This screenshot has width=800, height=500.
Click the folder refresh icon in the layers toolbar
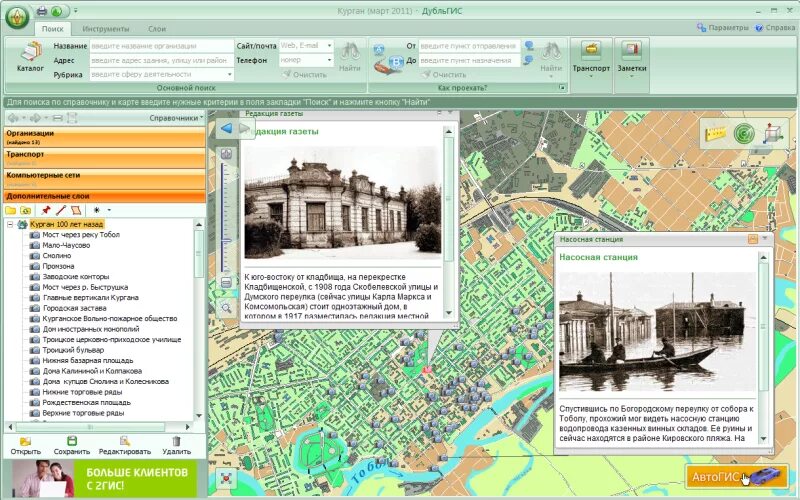click(26, 210)
